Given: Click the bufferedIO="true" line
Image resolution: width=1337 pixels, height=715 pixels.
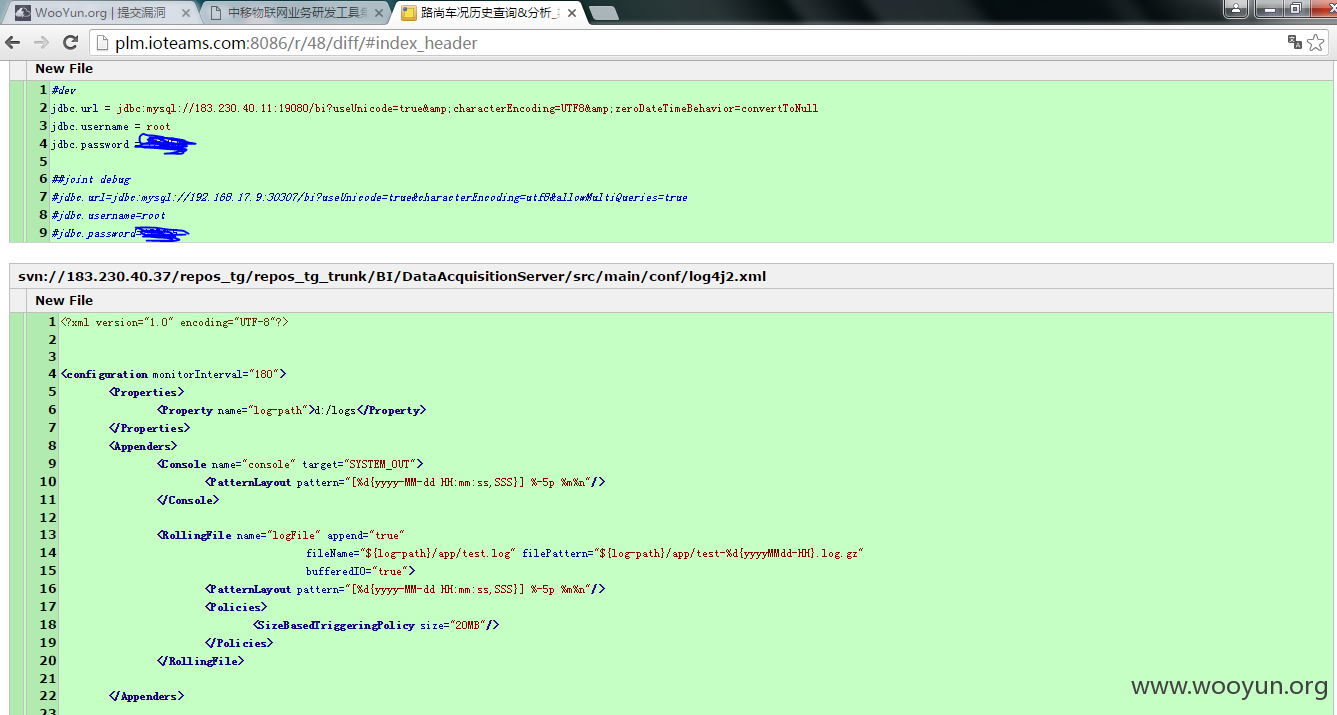Looking at the screenshot, I should [x=360, y=571].
